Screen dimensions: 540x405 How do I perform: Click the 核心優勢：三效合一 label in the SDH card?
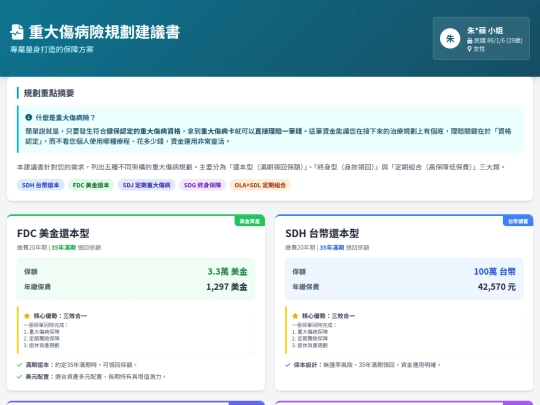pos(328,316)
